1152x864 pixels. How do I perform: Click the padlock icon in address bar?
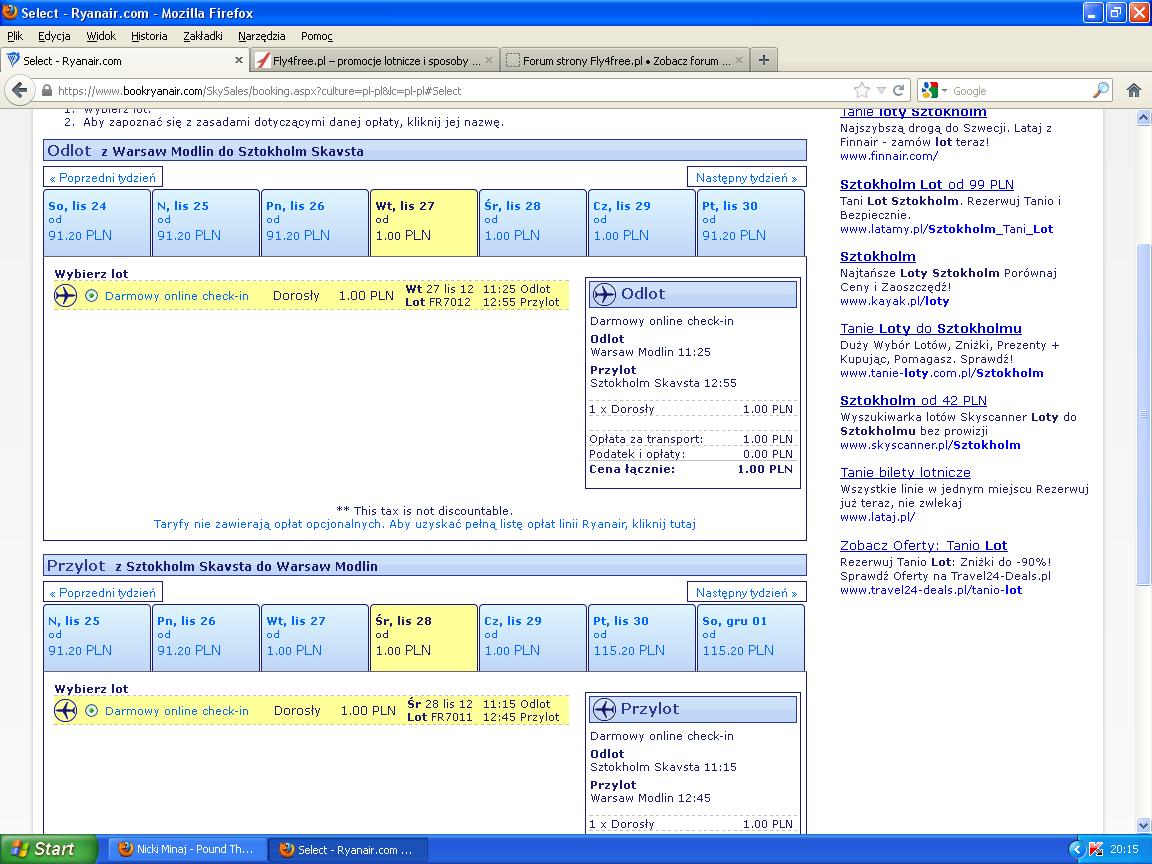point(47,91)
